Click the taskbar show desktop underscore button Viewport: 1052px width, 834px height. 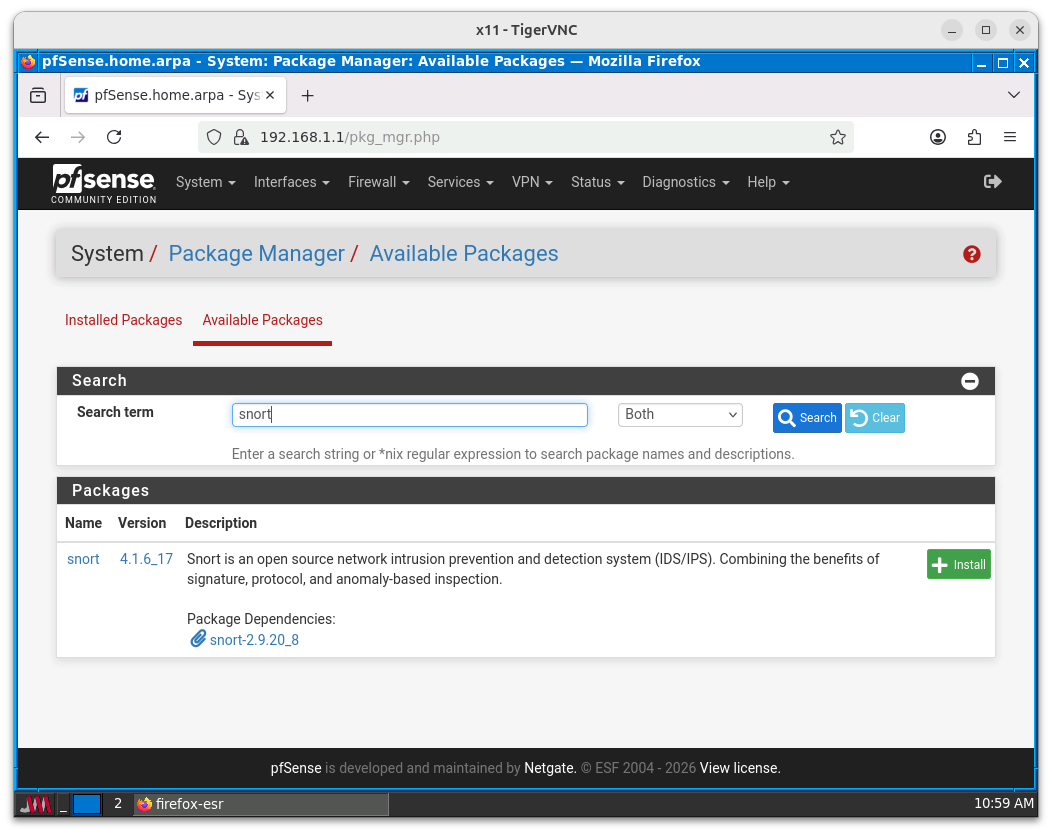click(x=63, y=804)
